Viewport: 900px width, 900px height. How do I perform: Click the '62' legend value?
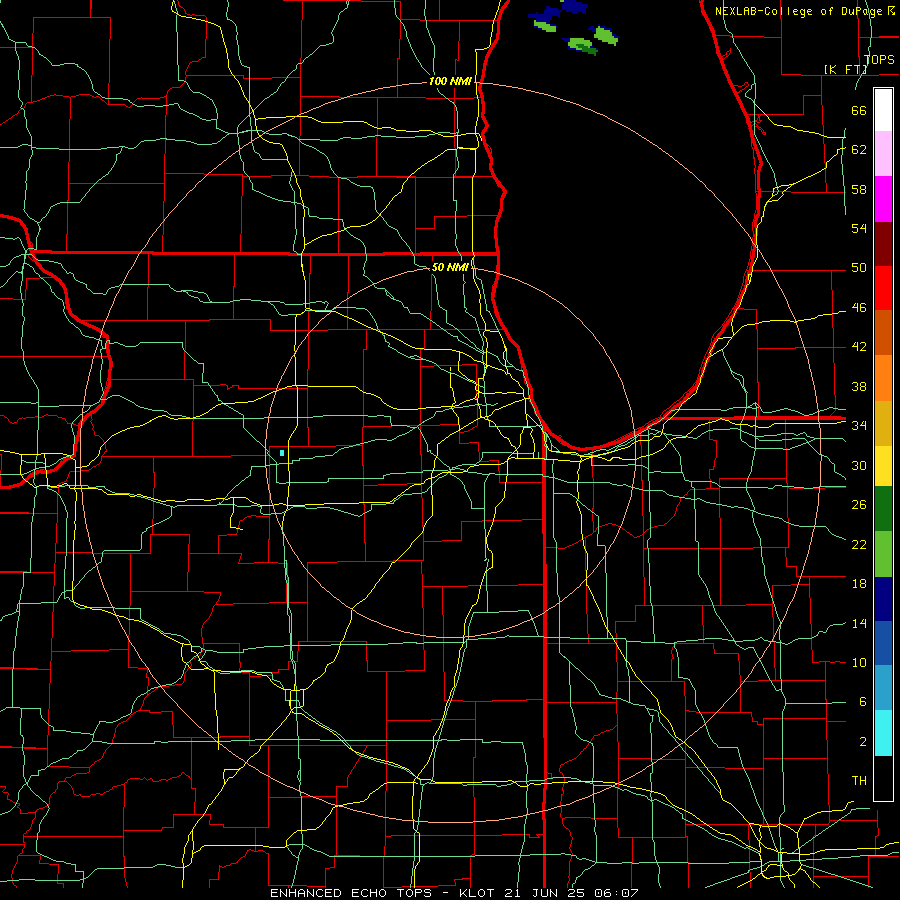point(859,150)
